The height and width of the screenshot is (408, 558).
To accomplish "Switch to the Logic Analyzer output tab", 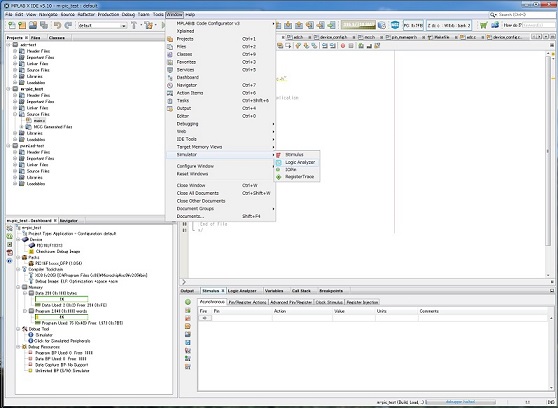I will (x=242, y=291).
